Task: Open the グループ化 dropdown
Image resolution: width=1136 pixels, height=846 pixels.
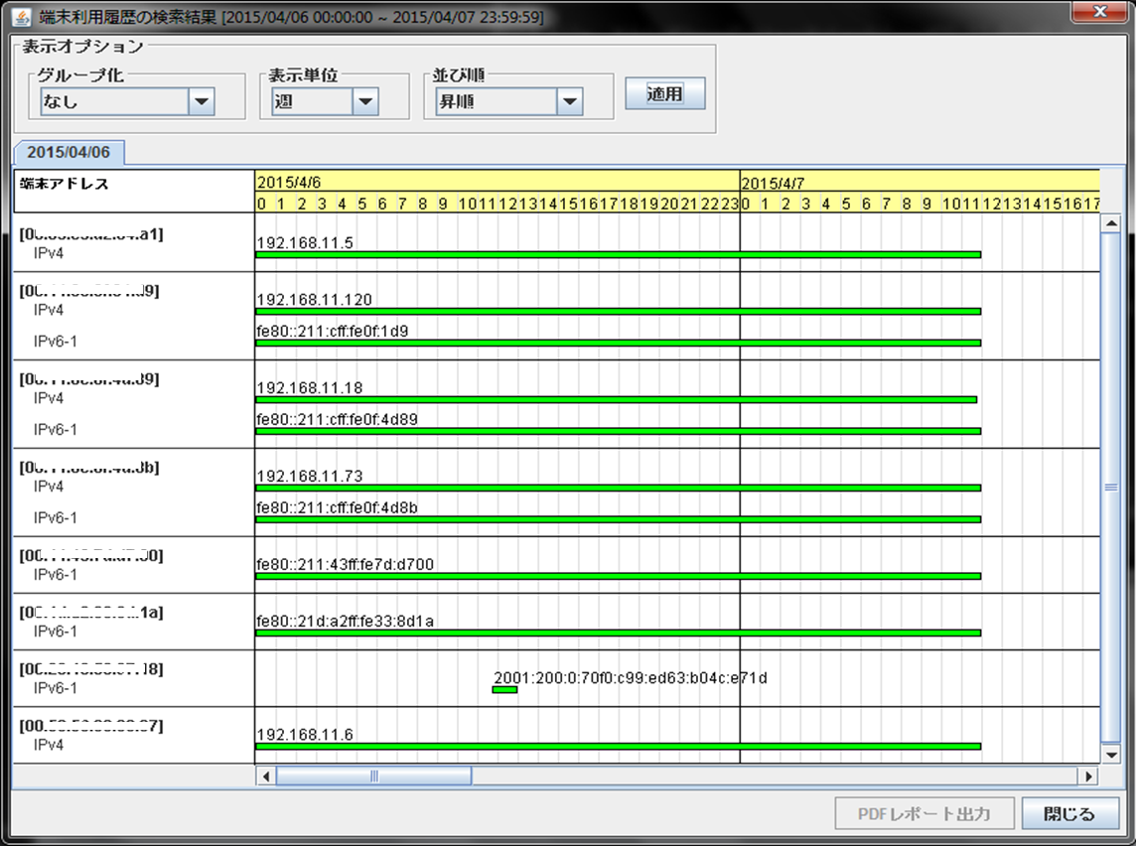Action: point(202,101)
